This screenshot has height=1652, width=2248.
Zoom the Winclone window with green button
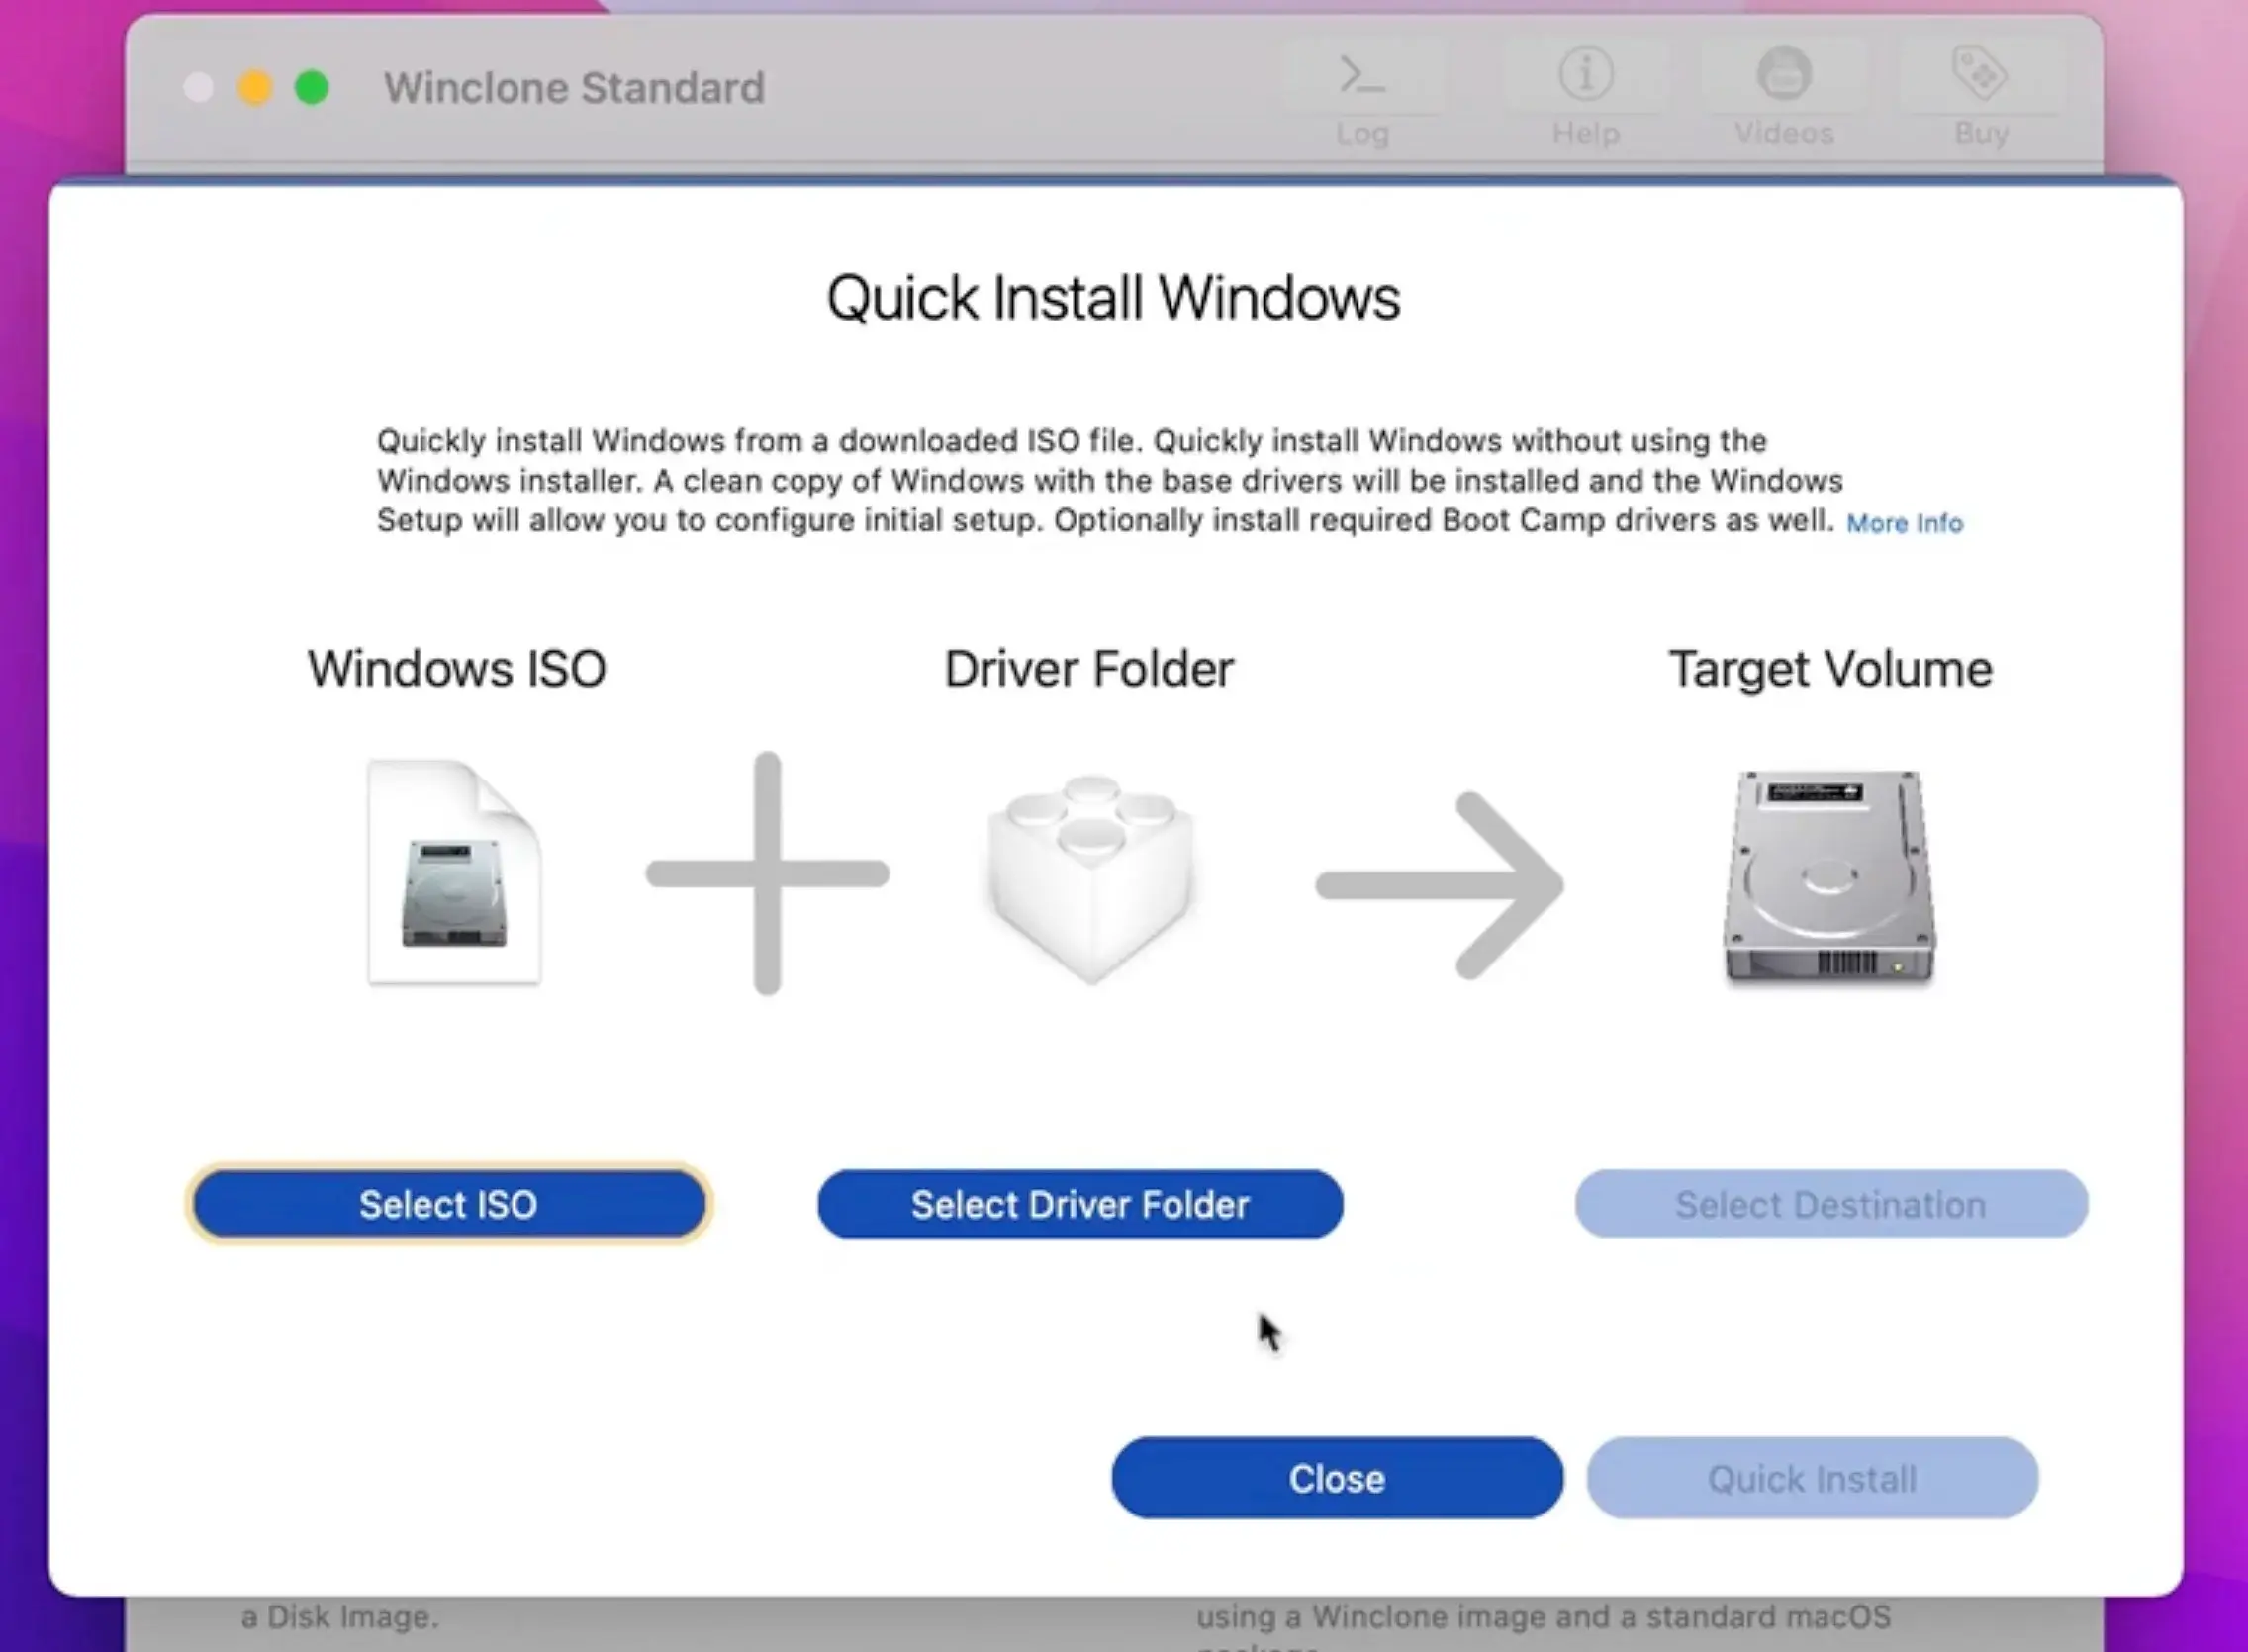coord(312,88)
